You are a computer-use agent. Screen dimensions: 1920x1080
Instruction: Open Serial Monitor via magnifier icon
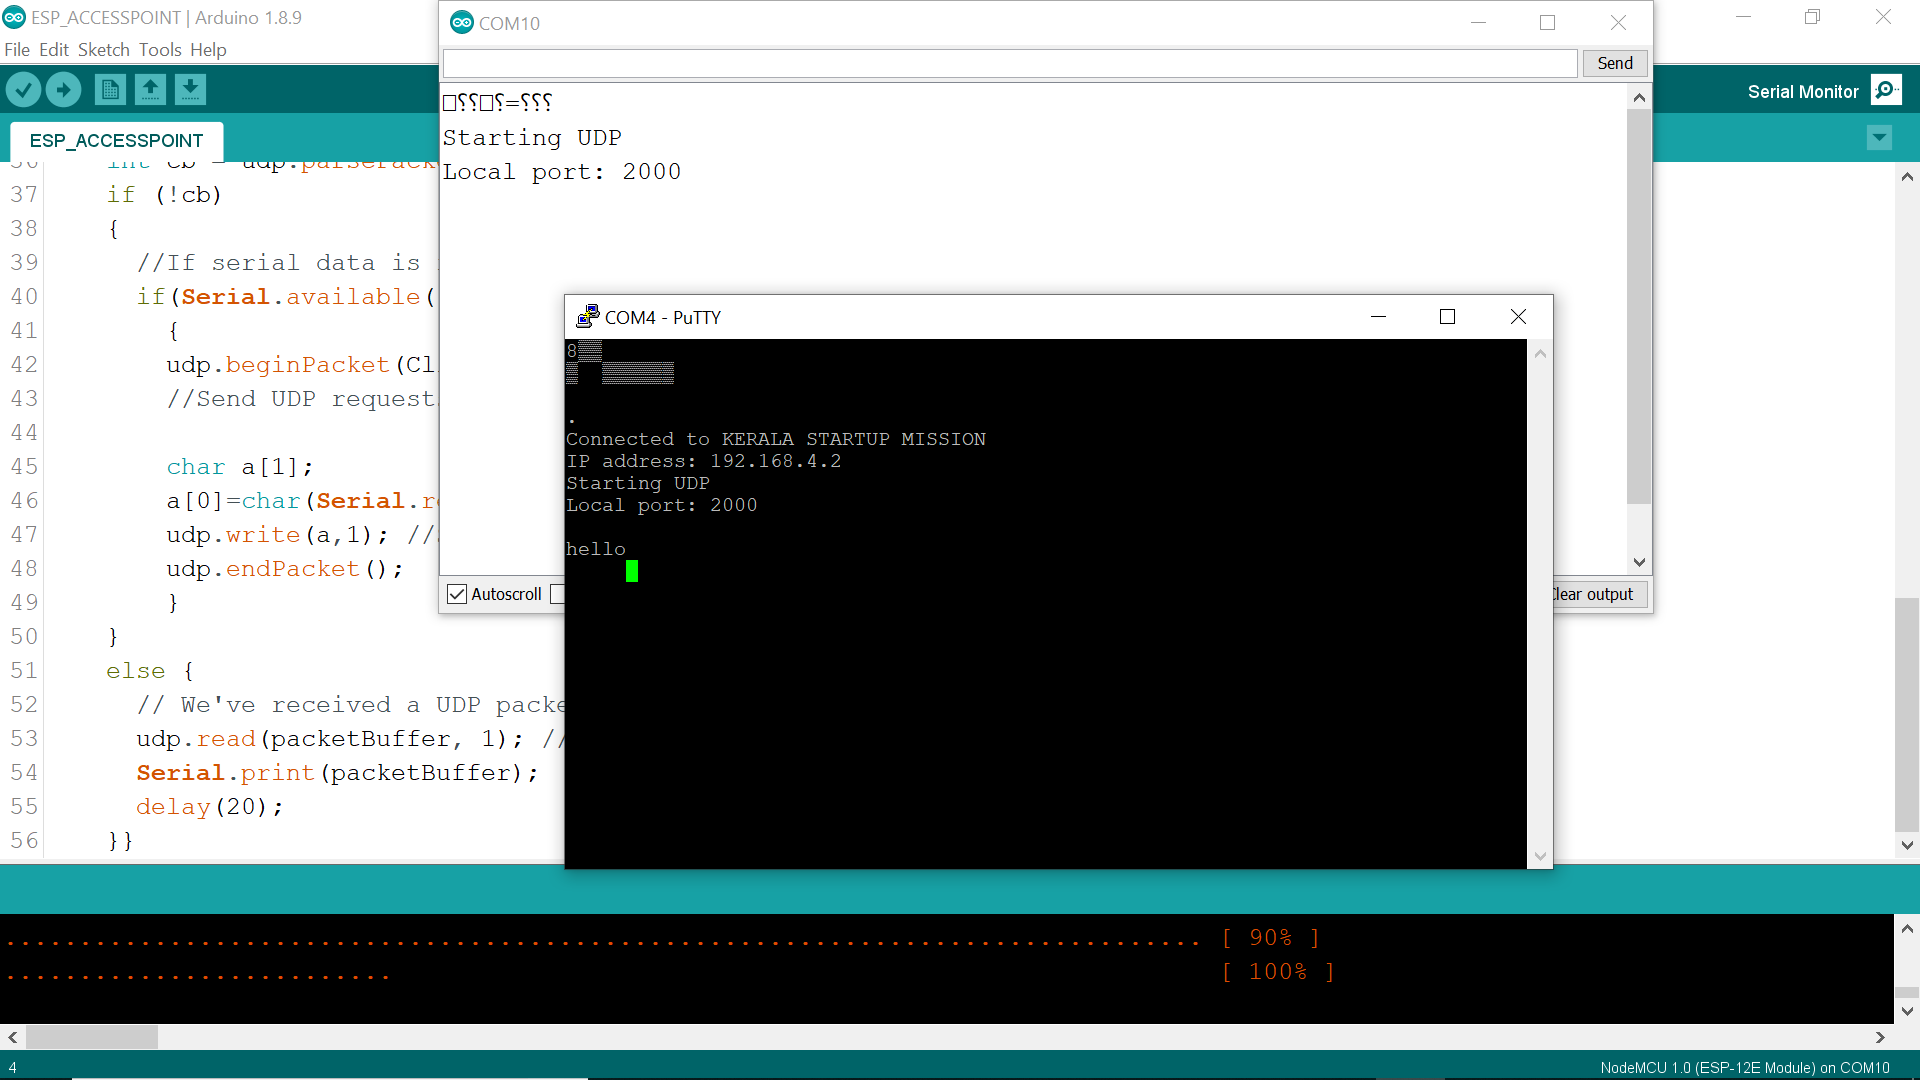point(1886,90)
